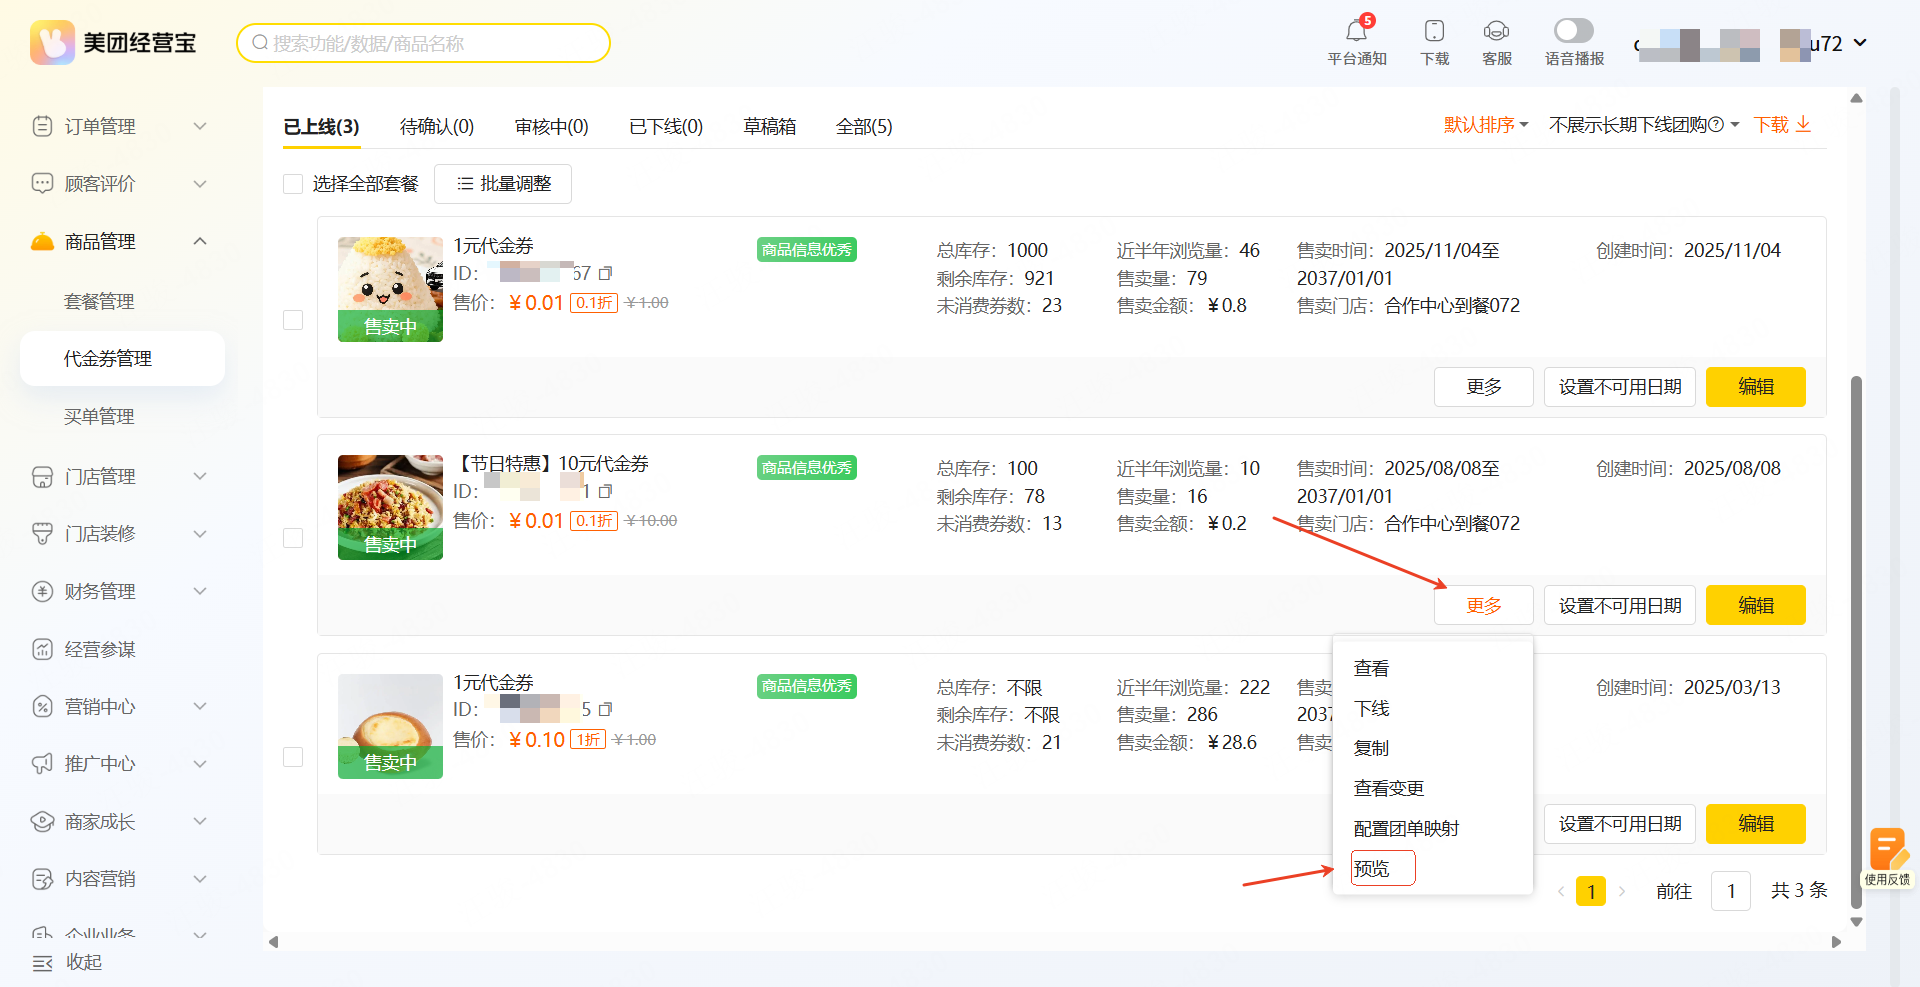Switch to the 已下线(0) tab
Image resolution: width=1920 pixels, height=987 pixels.
pyautogui.click(x=666, y=127)
